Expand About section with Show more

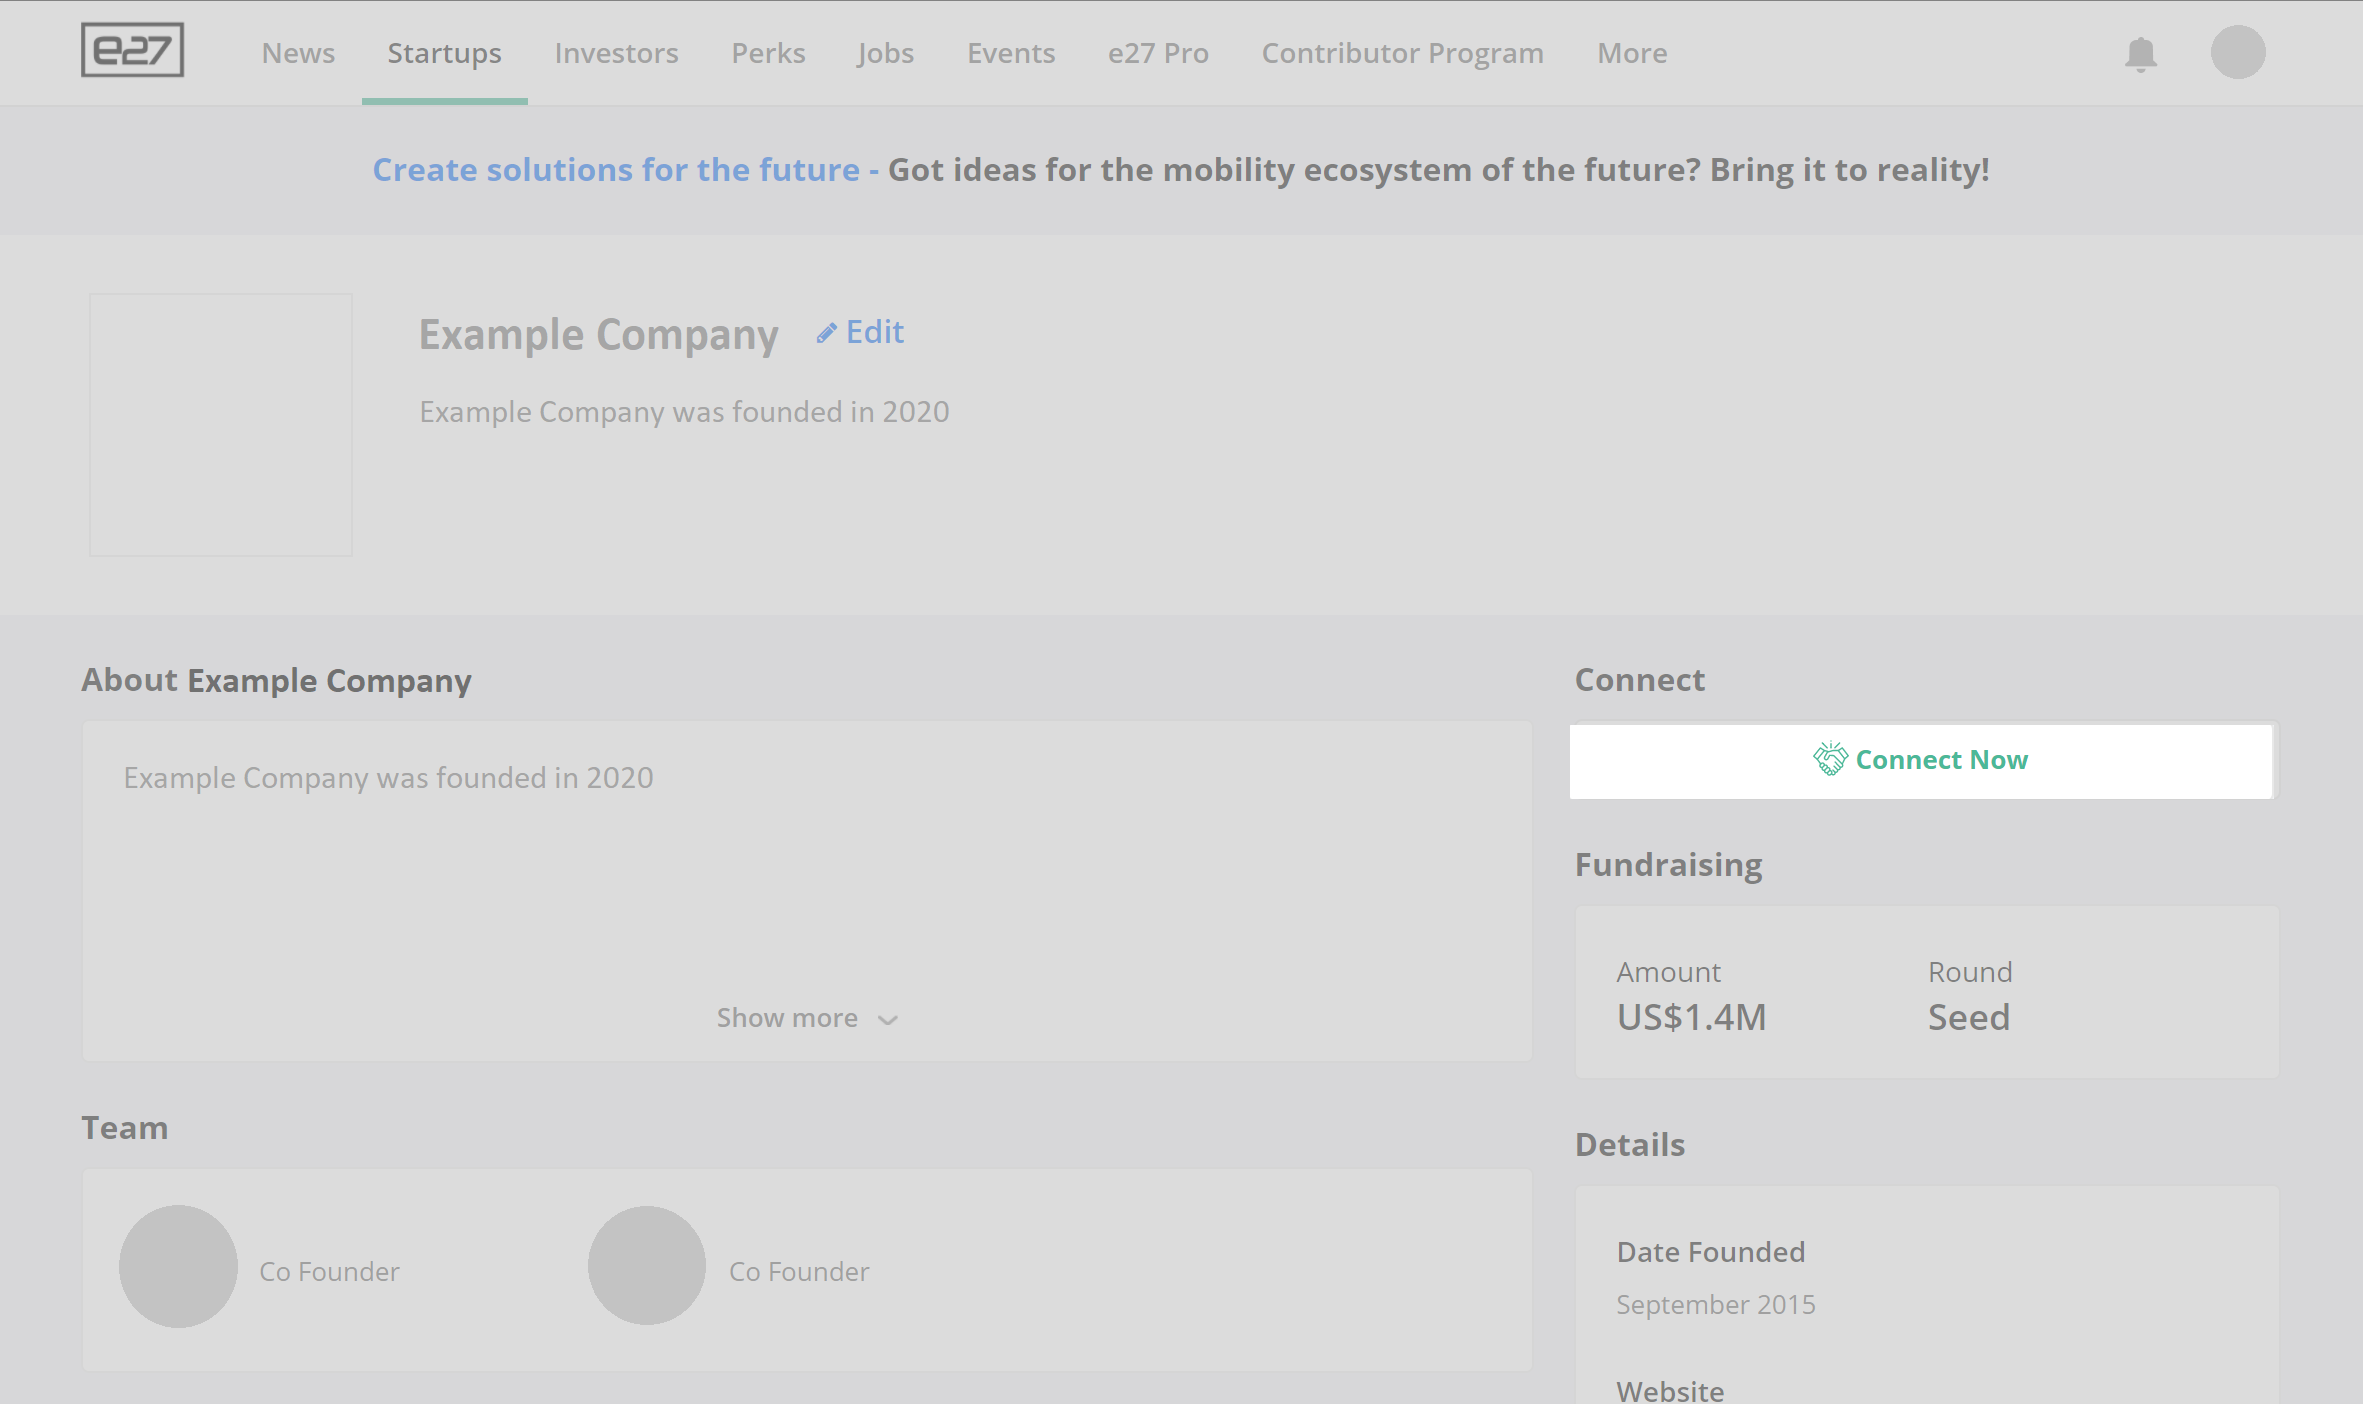(x=787, y=1018)
